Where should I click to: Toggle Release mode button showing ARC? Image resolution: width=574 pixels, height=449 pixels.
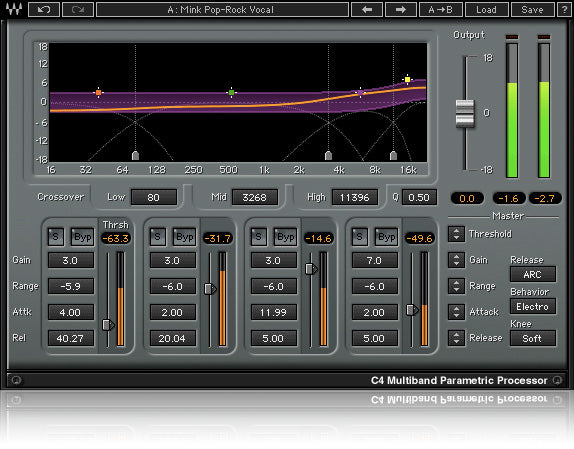pyautogui.click(x=533, y=274)
